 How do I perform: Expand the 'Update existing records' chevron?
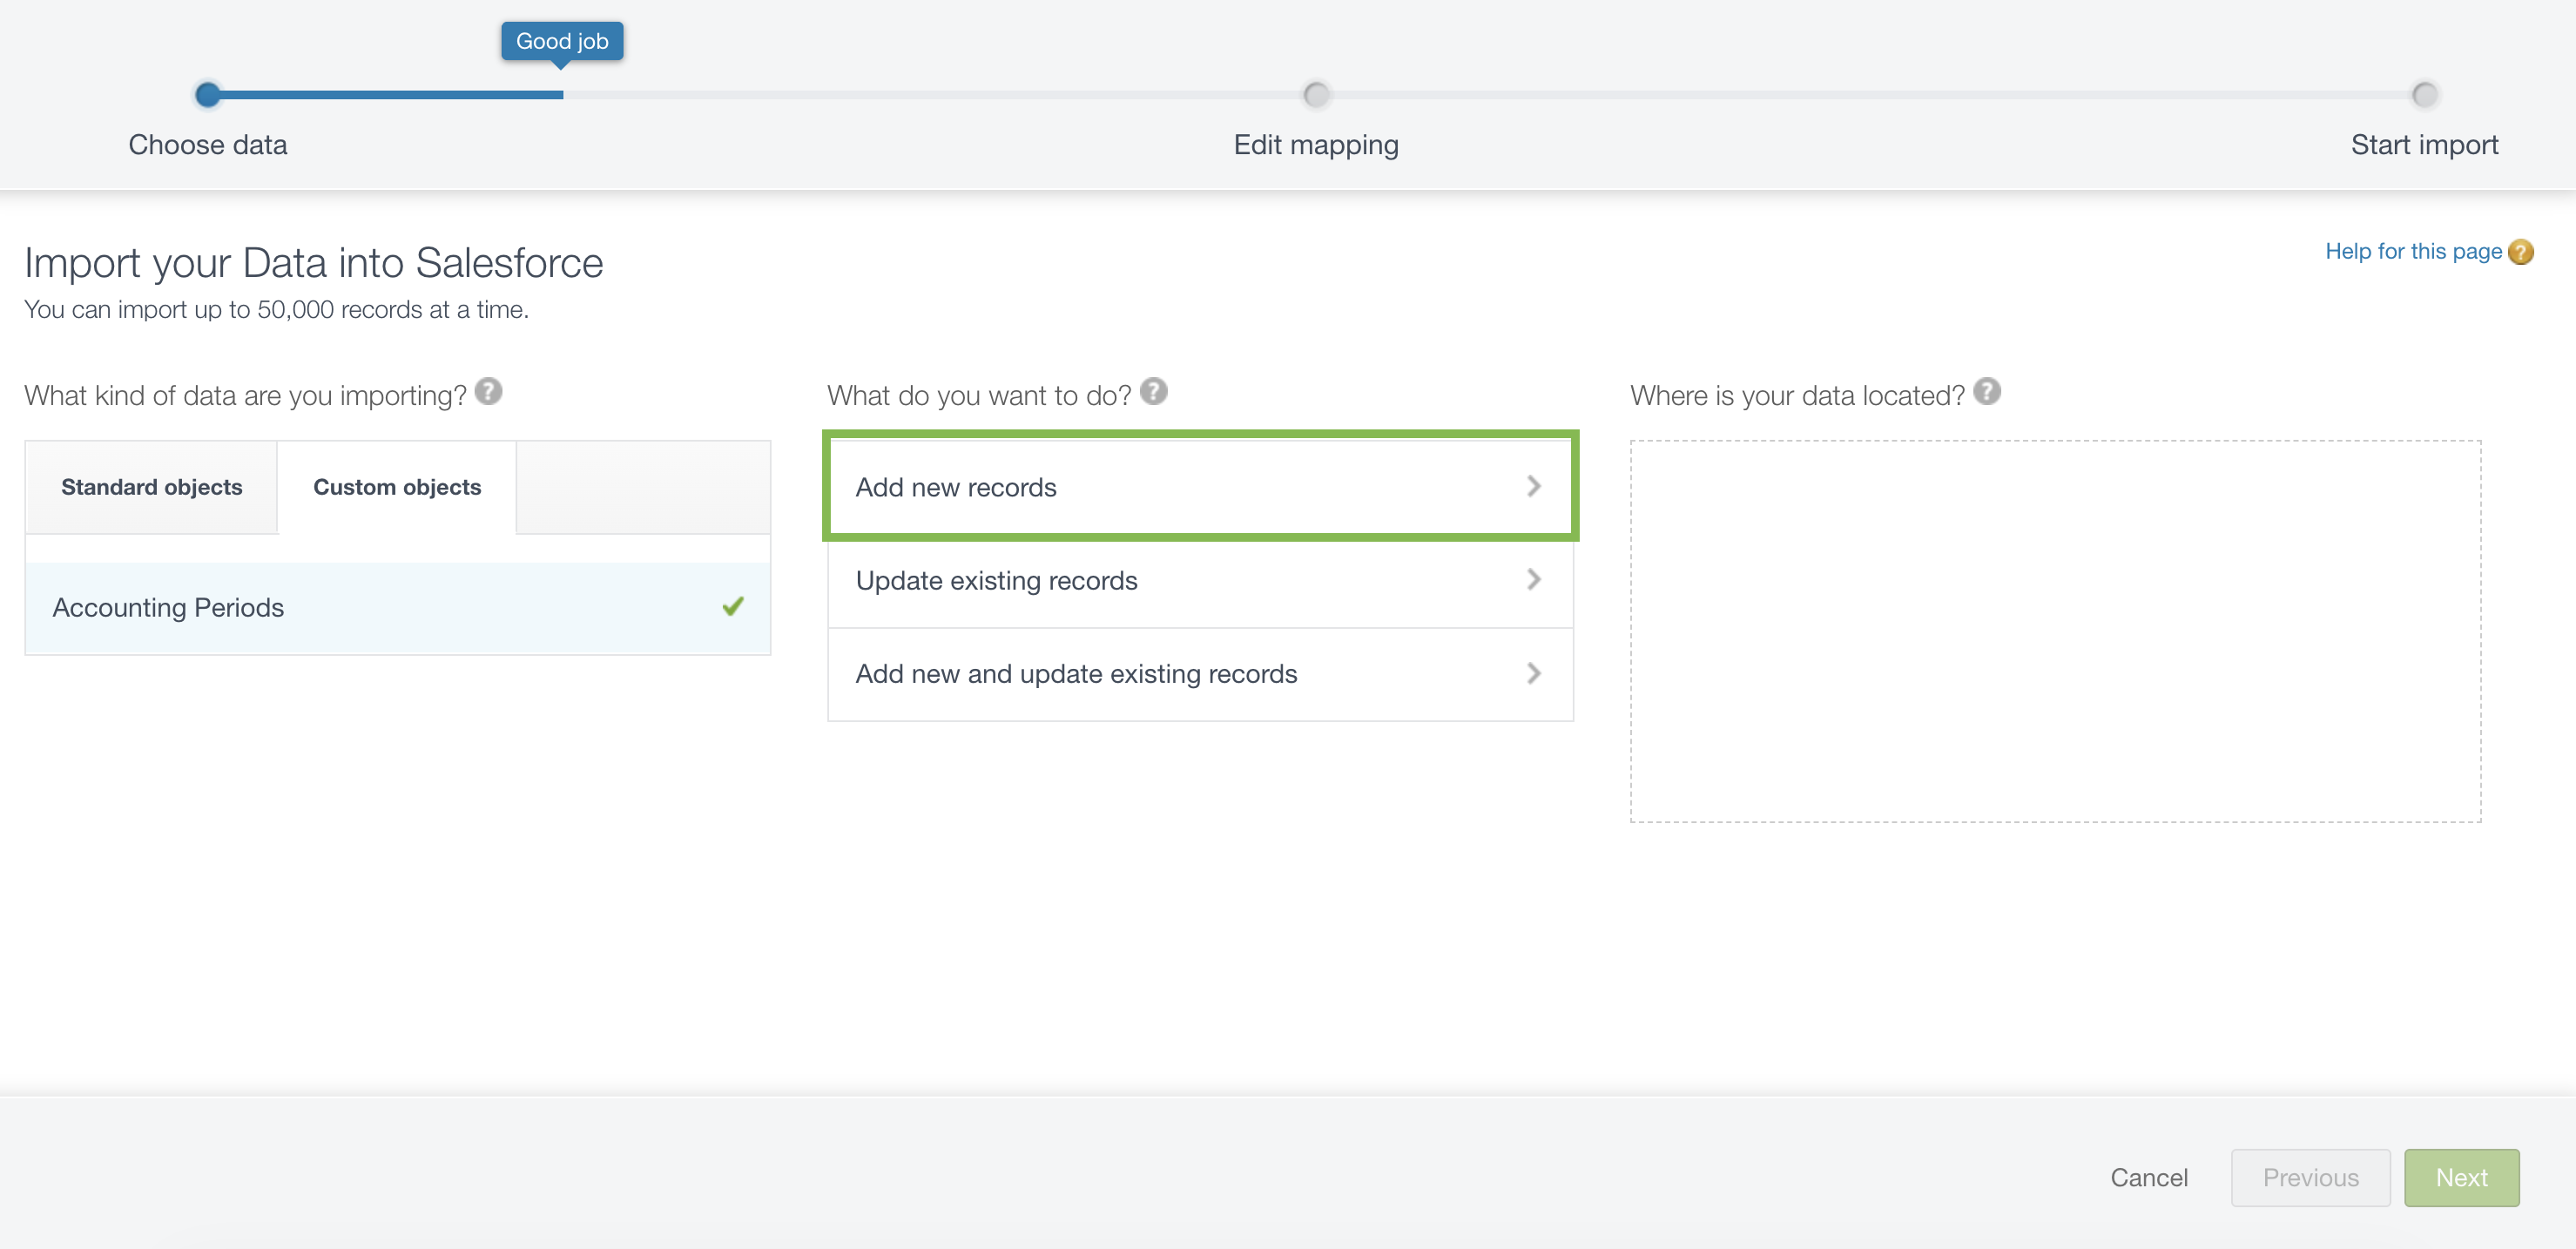point(1534,580)
